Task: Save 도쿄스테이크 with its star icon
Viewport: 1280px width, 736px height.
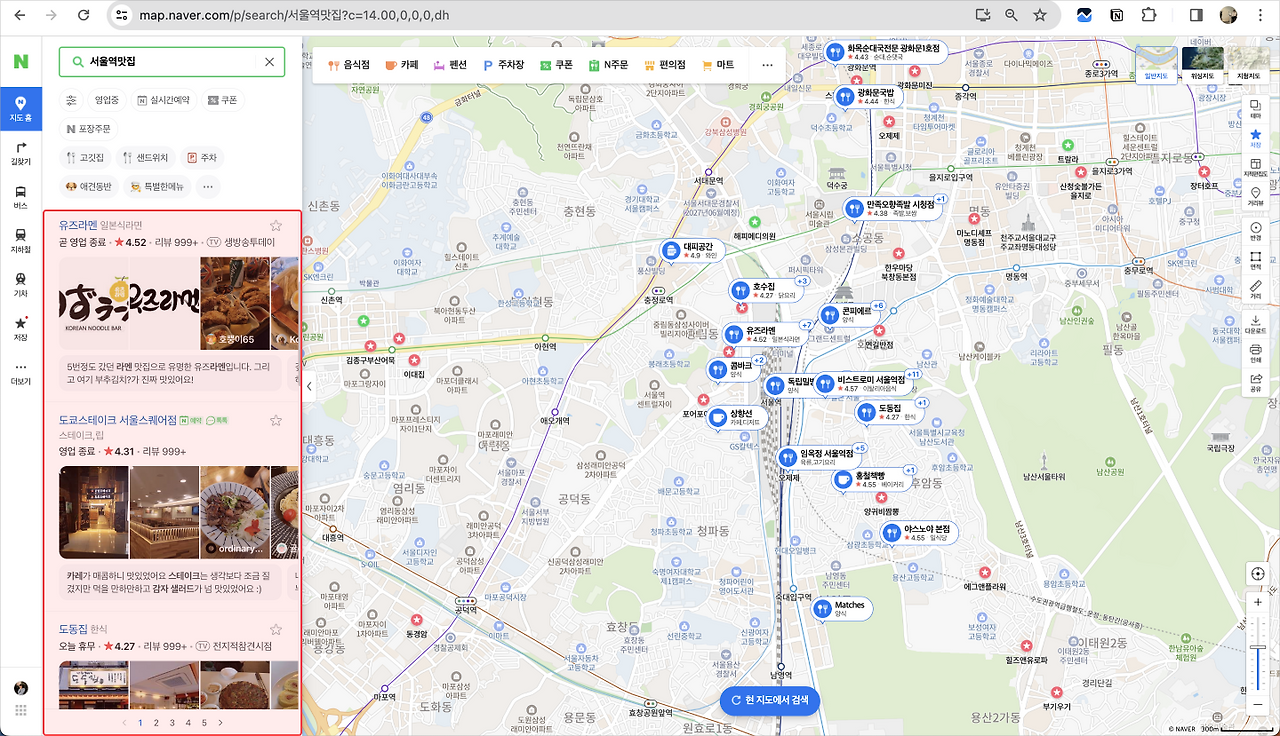Action: pos(276,421)
